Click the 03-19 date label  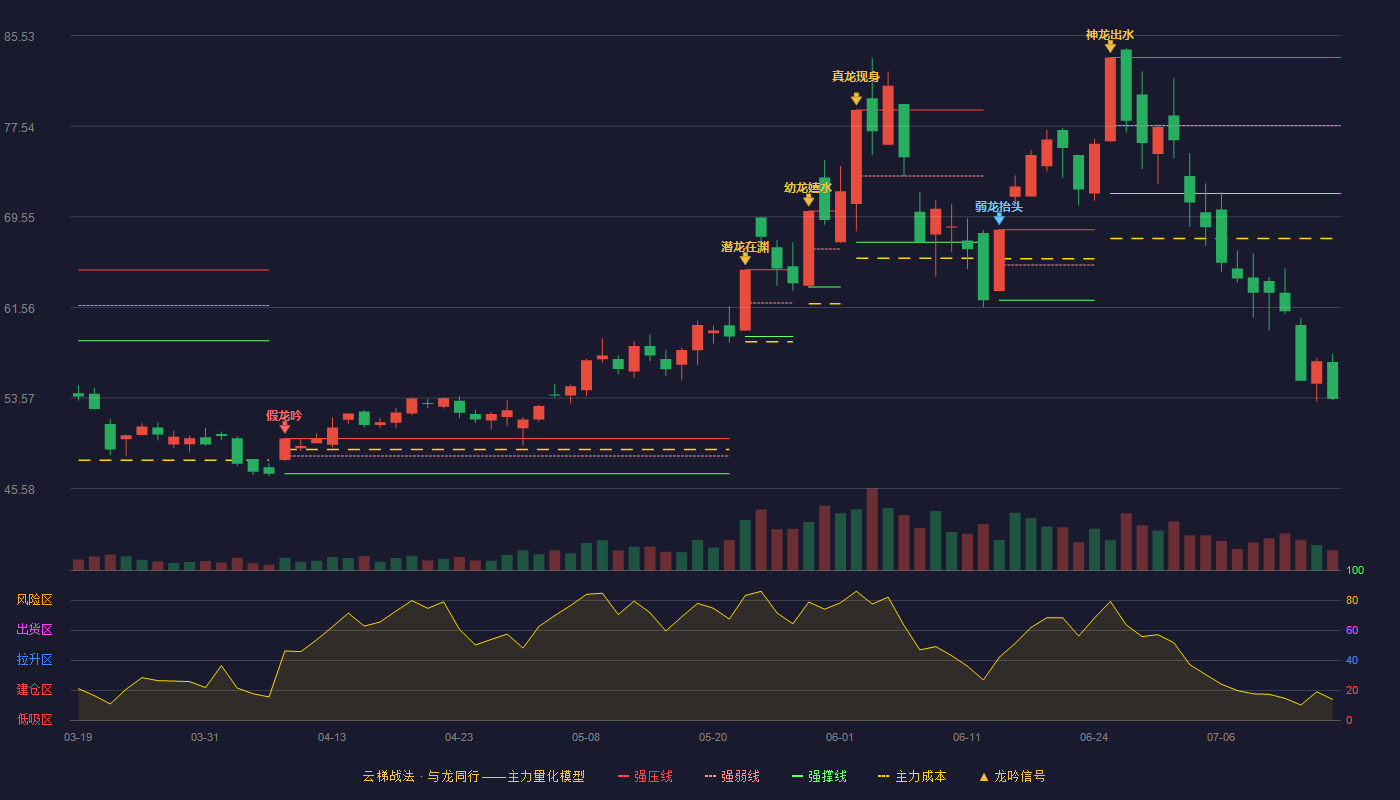[x=78, y=737]
